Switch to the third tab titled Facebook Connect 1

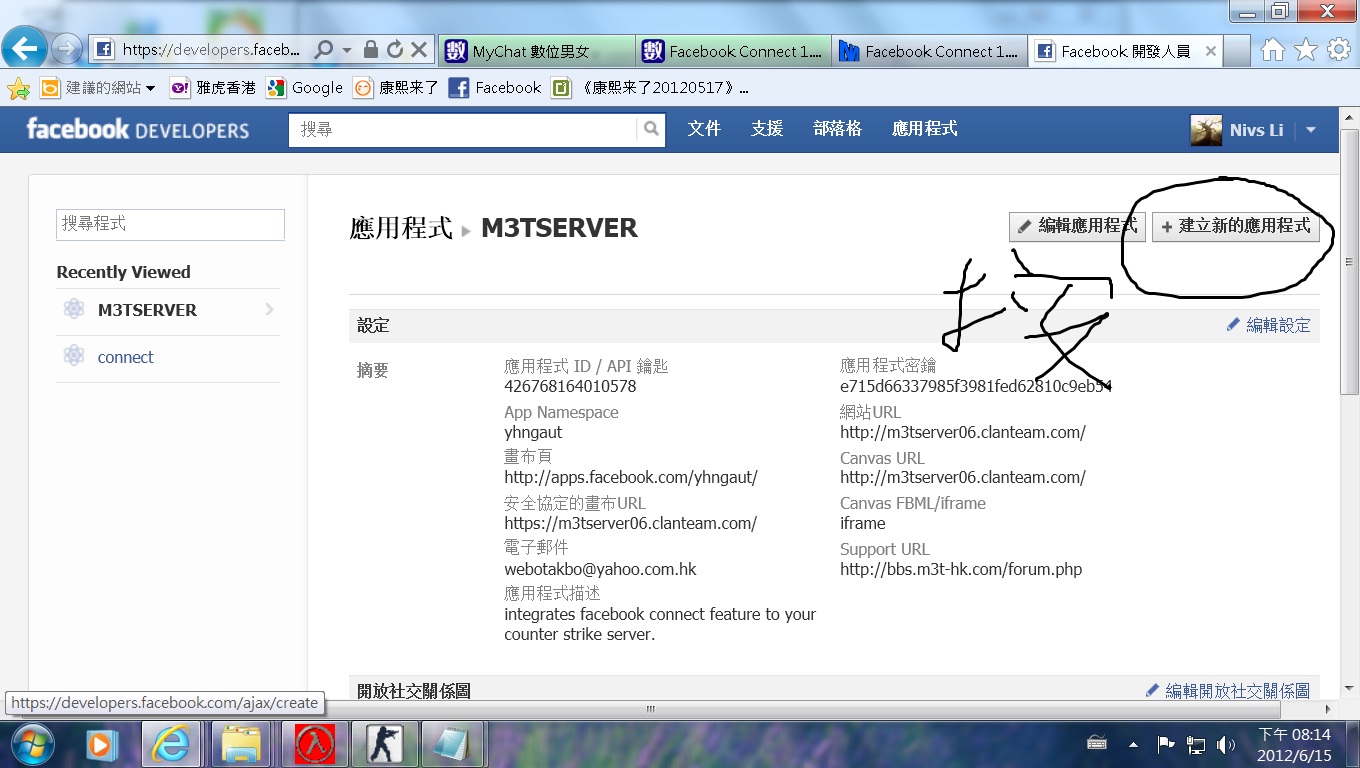tap(929, 51)
